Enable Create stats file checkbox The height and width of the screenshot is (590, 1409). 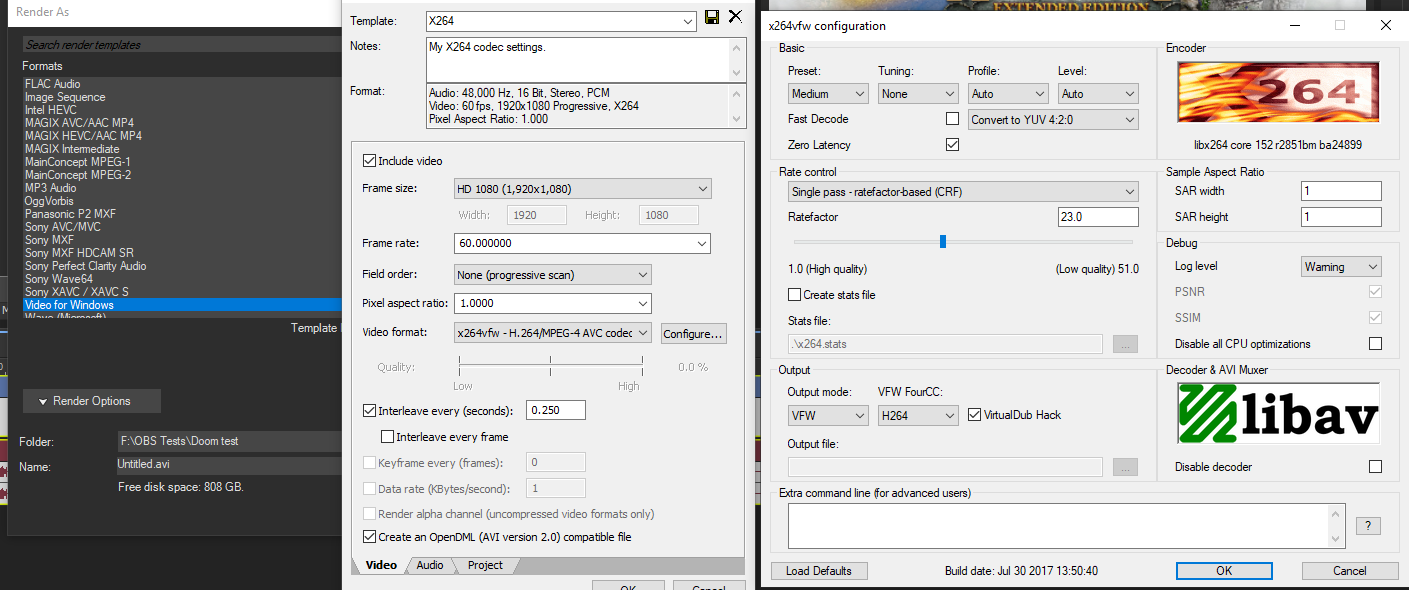(795, 295)
